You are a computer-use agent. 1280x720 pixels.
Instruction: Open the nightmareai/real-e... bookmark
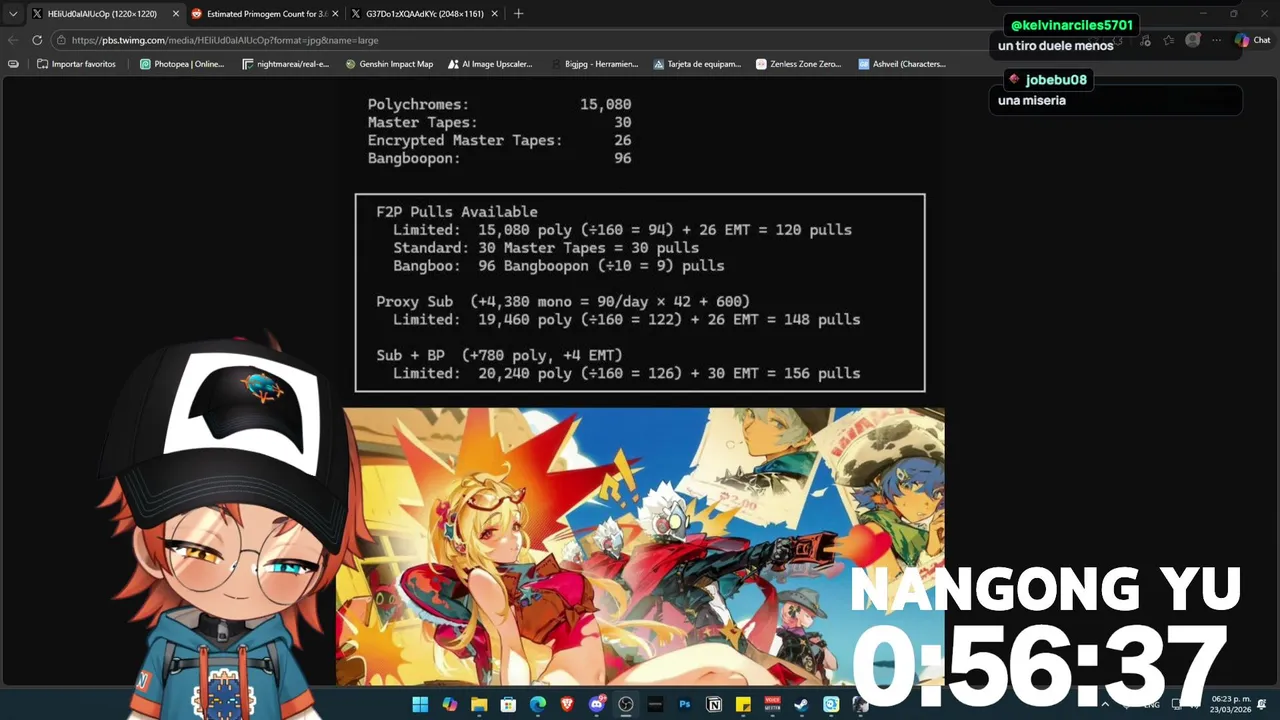[x=286, y=64]
